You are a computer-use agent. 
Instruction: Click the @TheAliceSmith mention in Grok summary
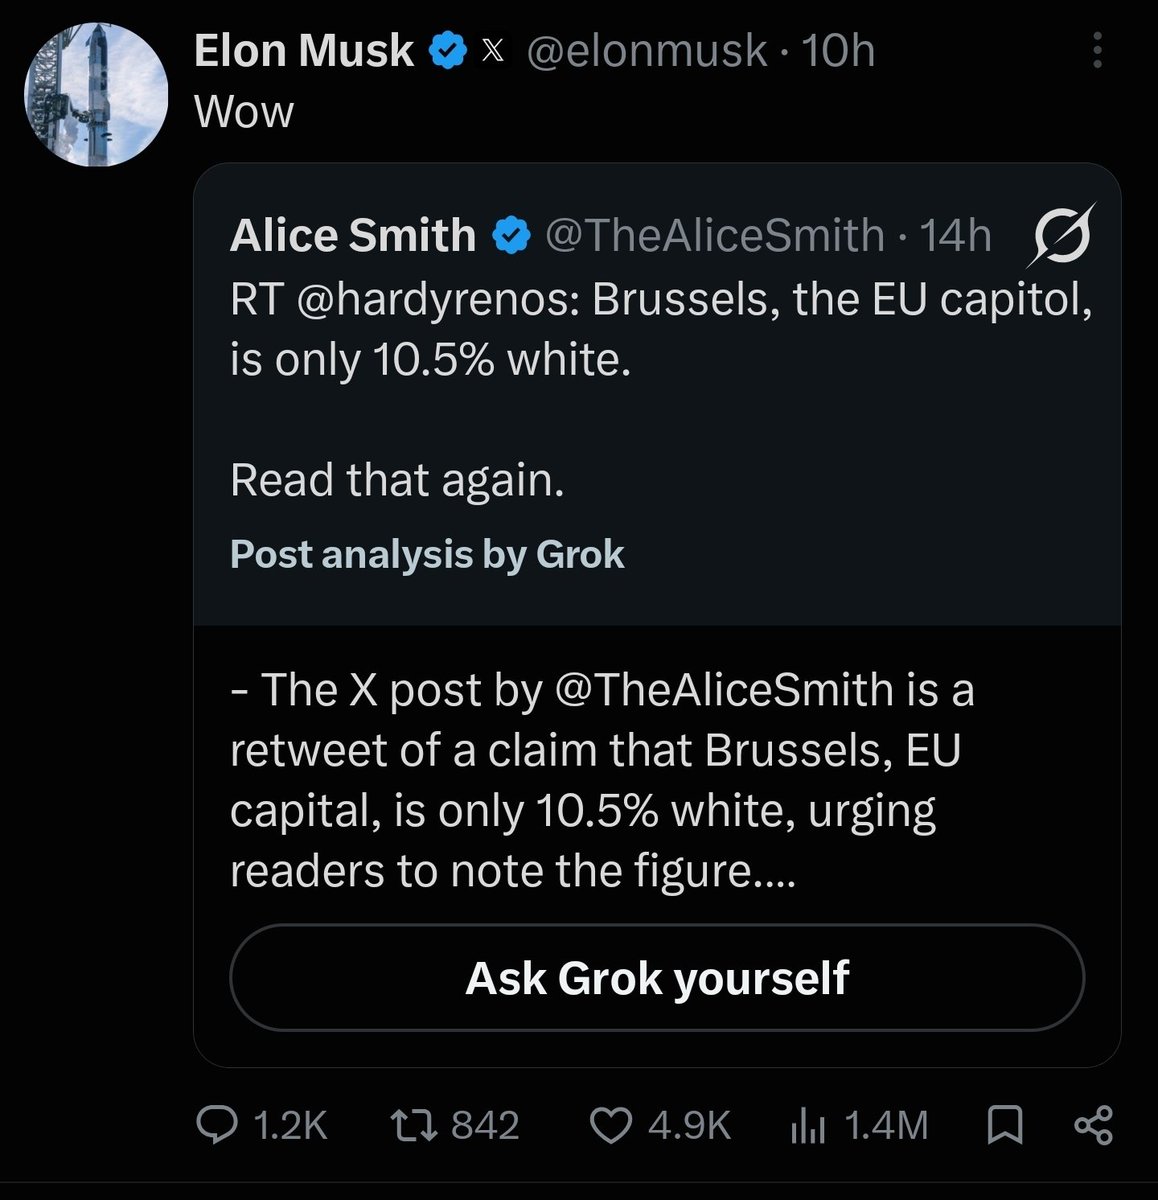(723, 690)
